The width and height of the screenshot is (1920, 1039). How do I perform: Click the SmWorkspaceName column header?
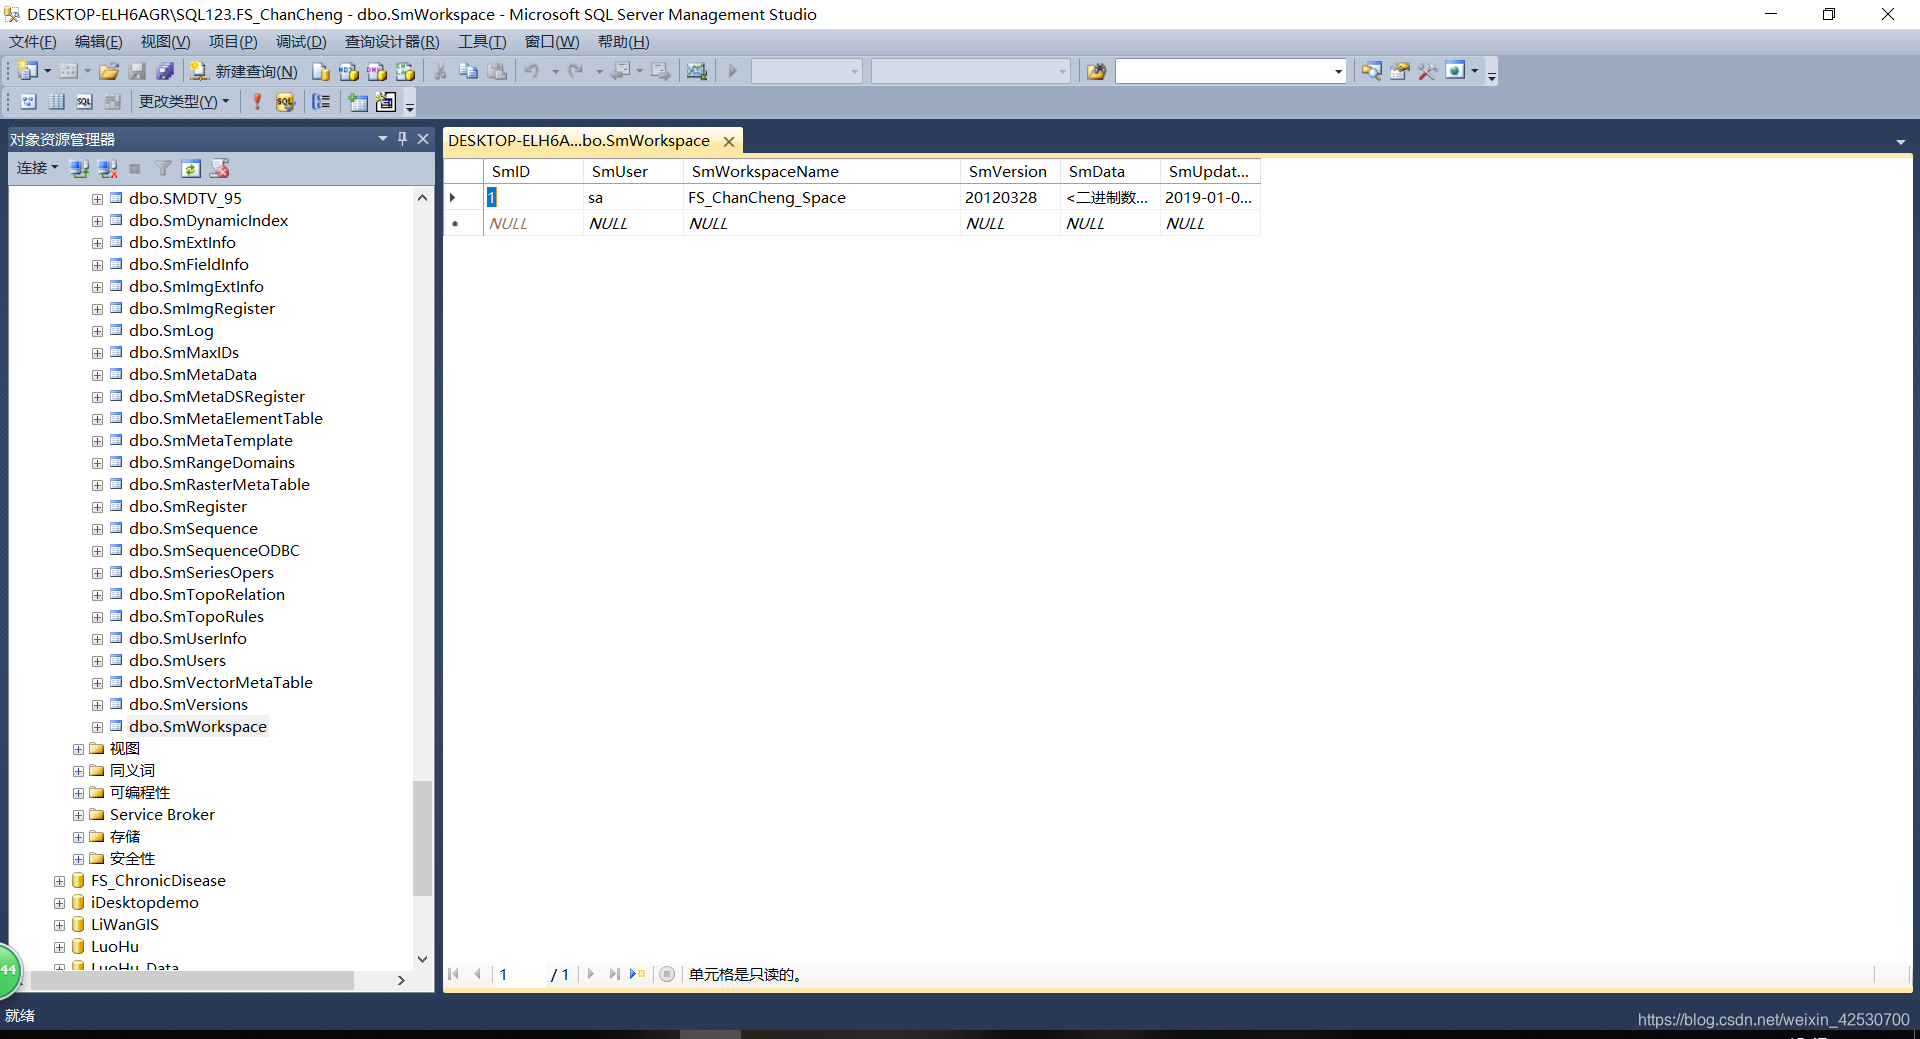point(822,172)
